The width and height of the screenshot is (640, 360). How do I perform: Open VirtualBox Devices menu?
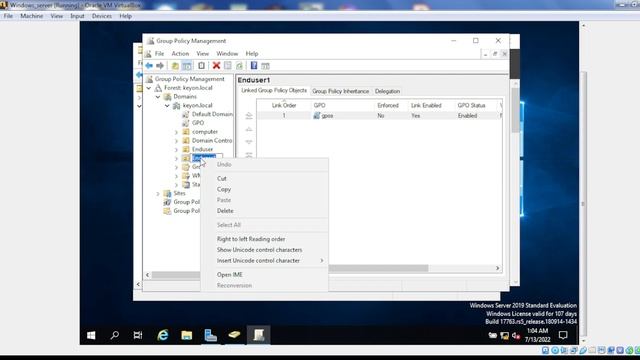[x=102, y=16]
